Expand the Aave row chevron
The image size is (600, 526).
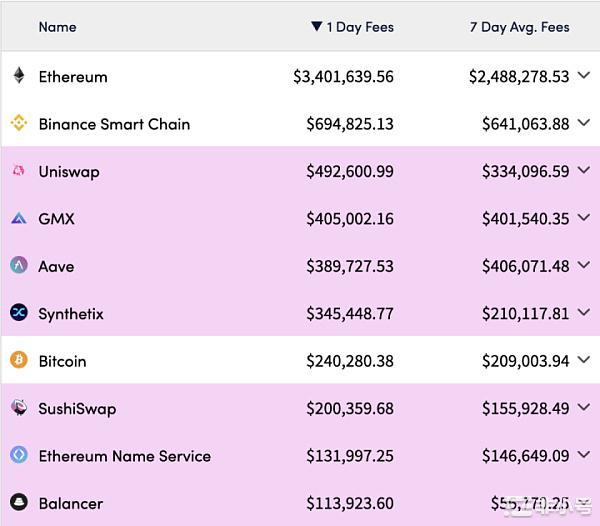pyautogui.click(x=584, y=266)
